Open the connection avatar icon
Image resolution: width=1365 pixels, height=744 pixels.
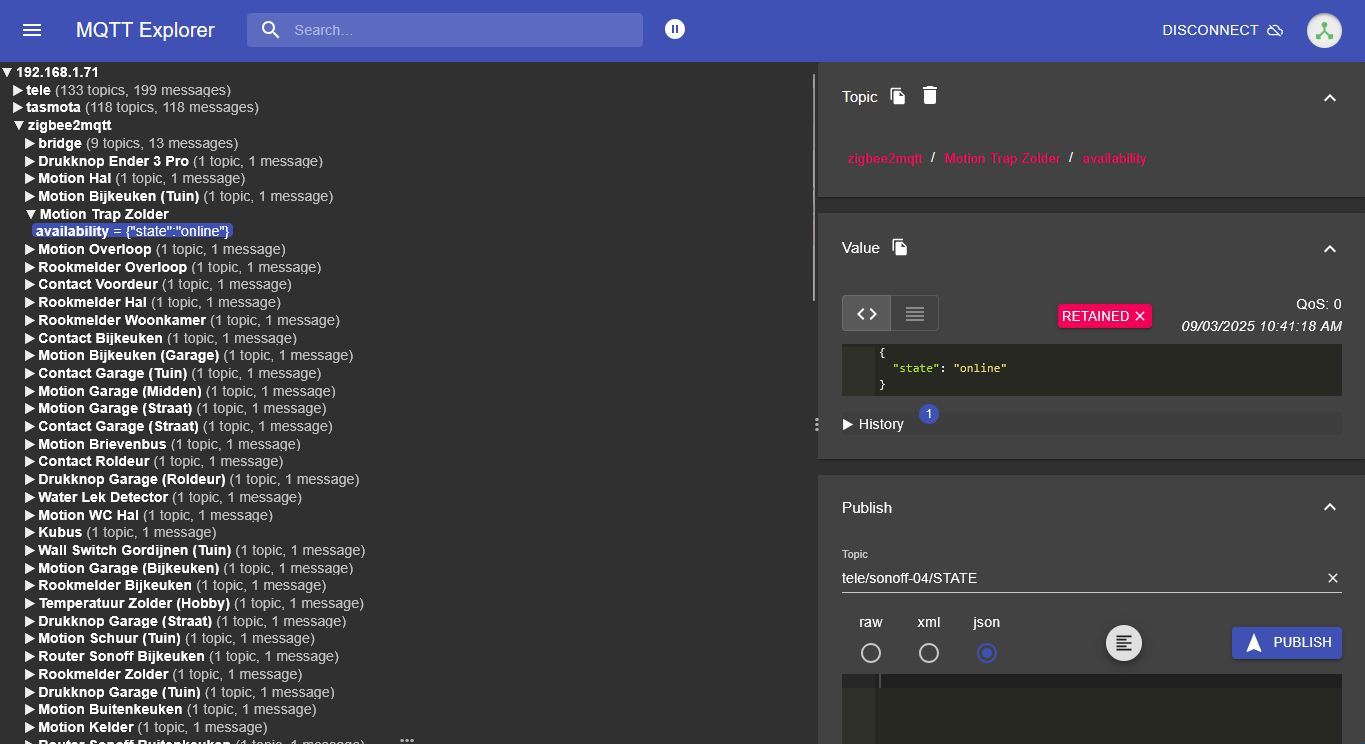coord(1324,30)
